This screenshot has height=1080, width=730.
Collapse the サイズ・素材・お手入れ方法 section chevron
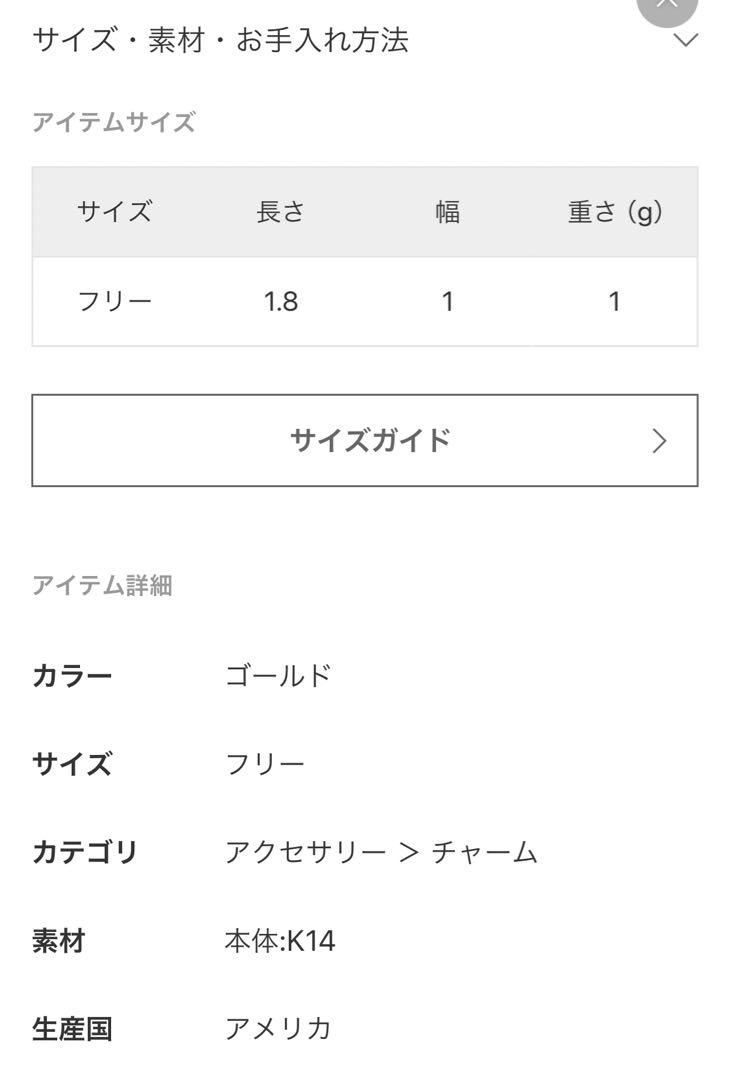pyautogui.click(x=685, y=40)
